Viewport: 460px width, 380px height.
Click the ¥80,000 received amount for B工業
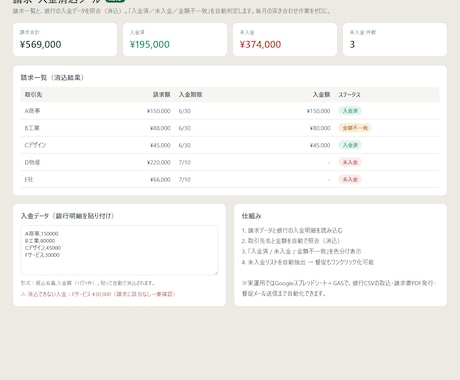click(x=320, y=128)
